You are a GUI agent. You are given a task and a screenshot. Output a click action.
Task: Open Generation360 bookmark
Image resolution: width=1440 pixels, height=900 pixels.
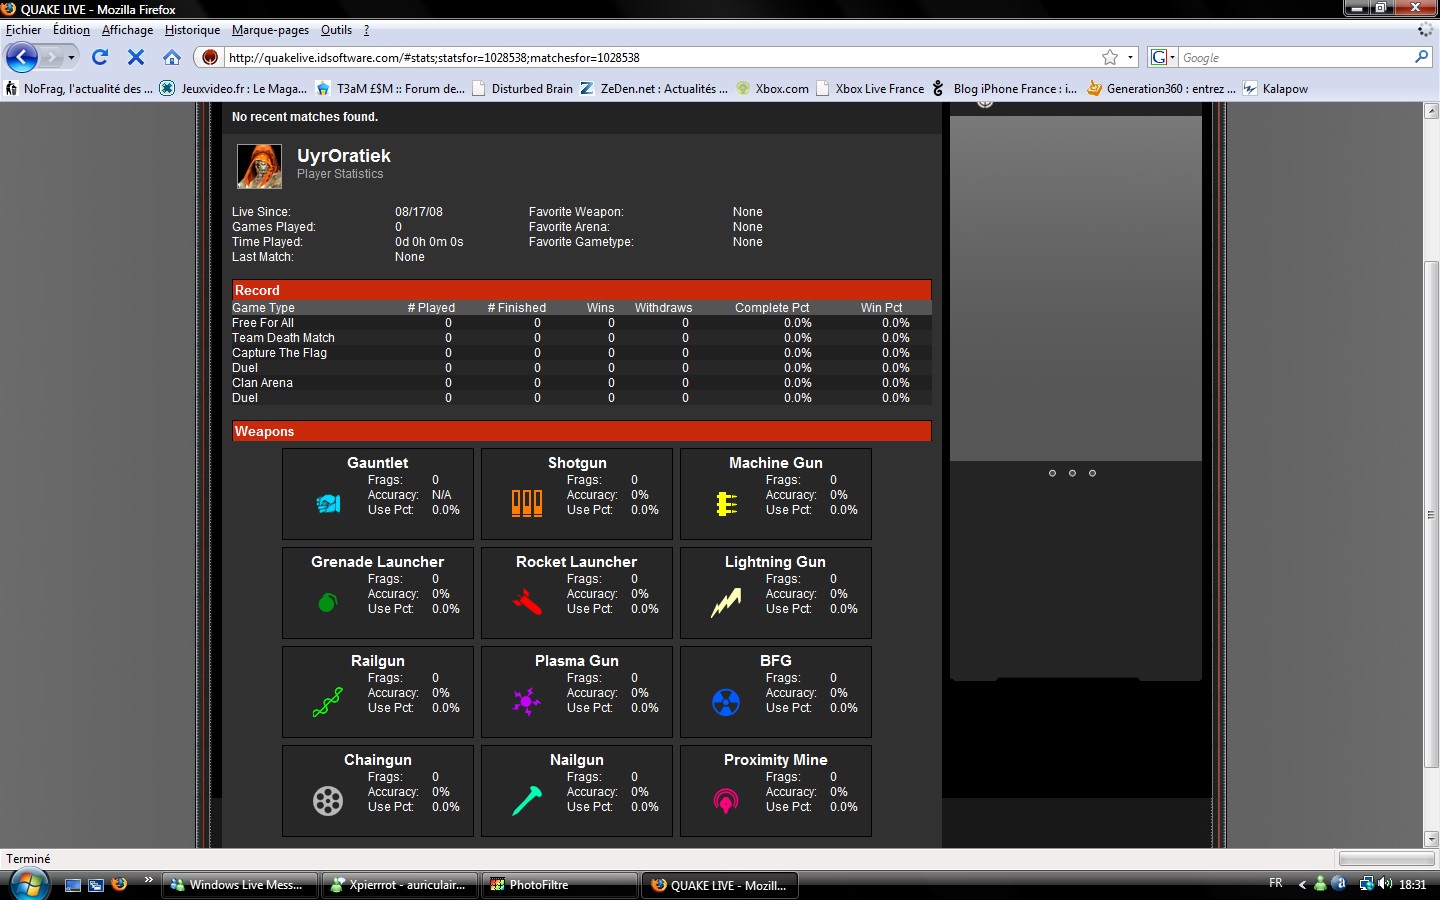[1162, 88]
